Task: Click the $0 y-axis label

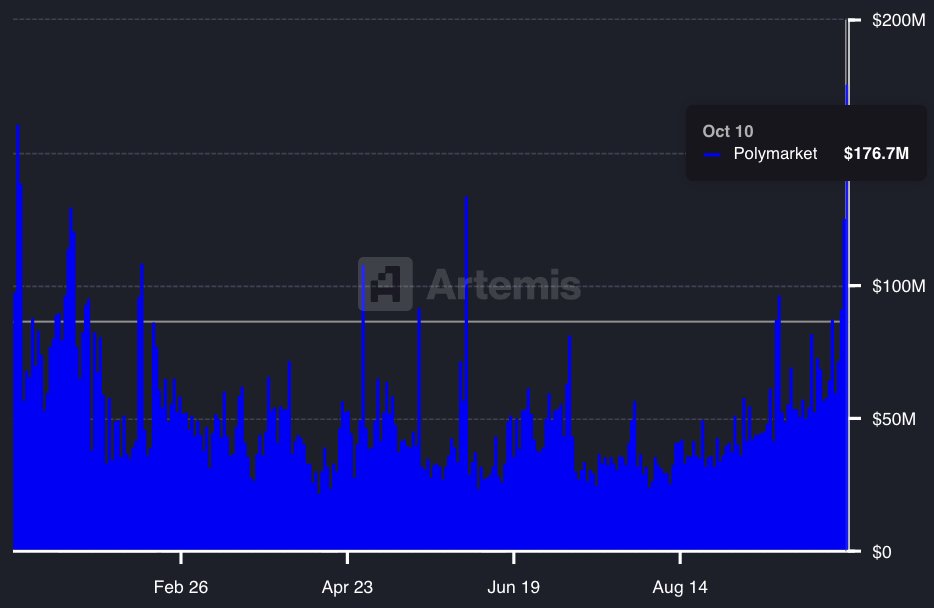Action: click(882, 552)
